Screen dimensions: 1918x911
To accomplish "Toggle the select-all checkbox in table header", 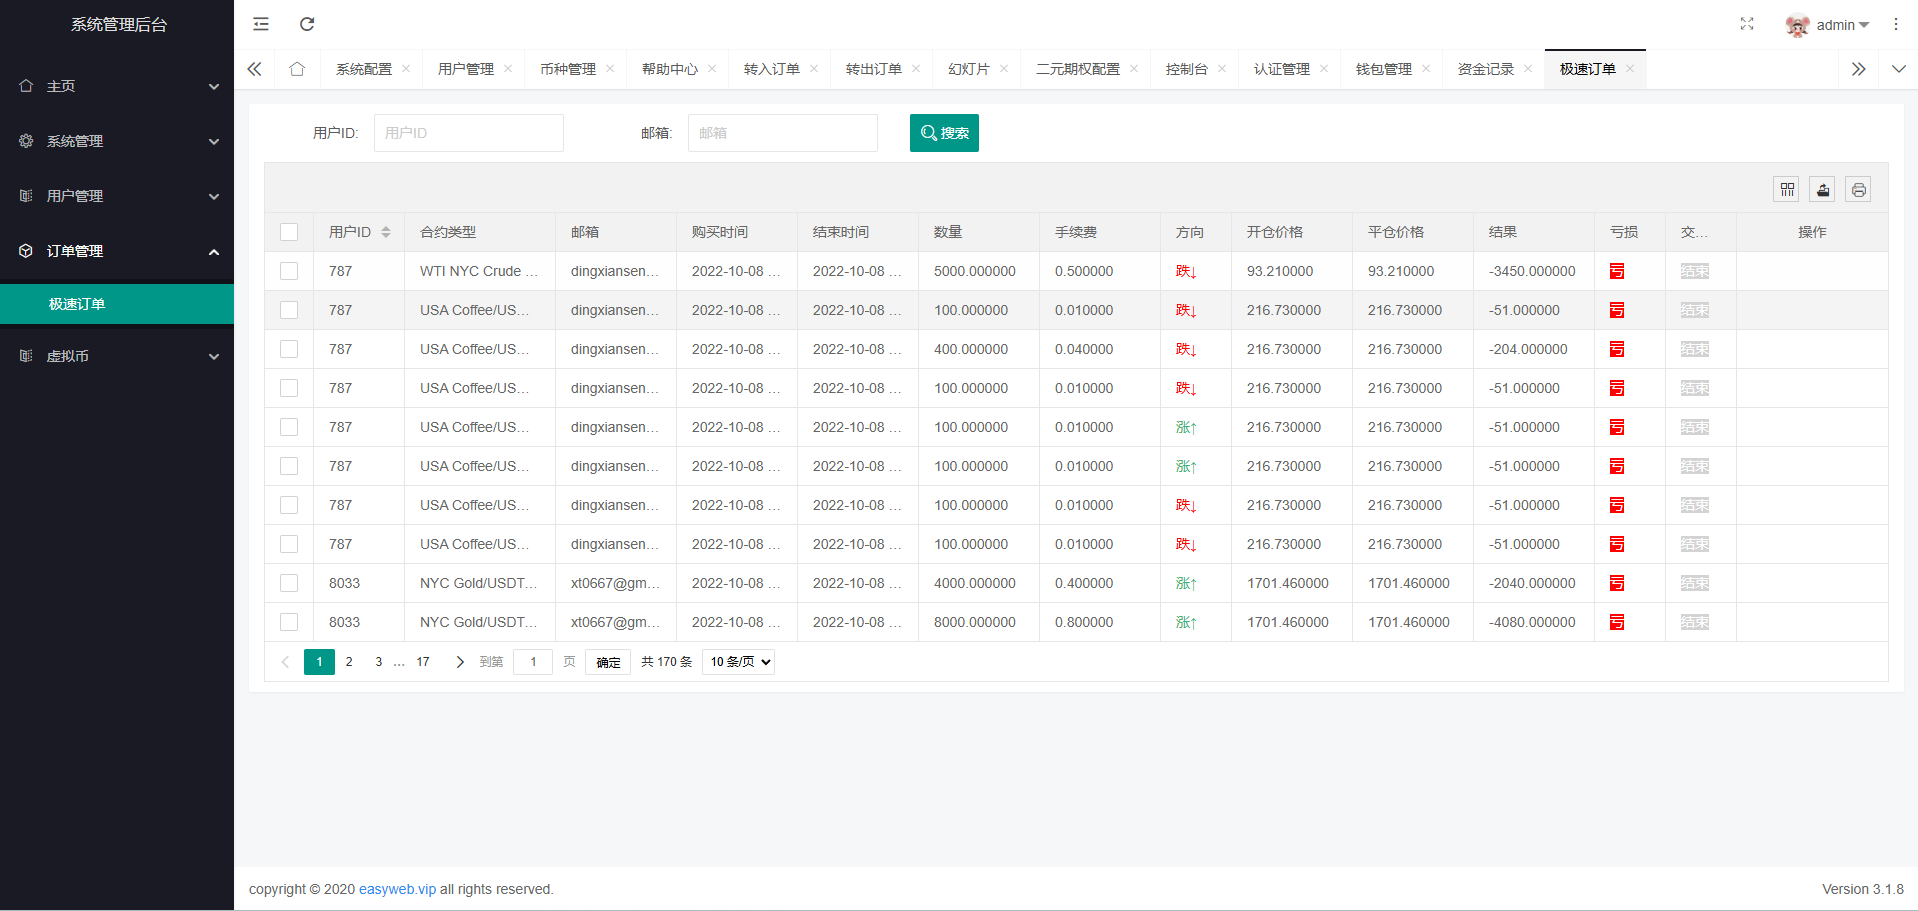I will (x=289, y=232).
